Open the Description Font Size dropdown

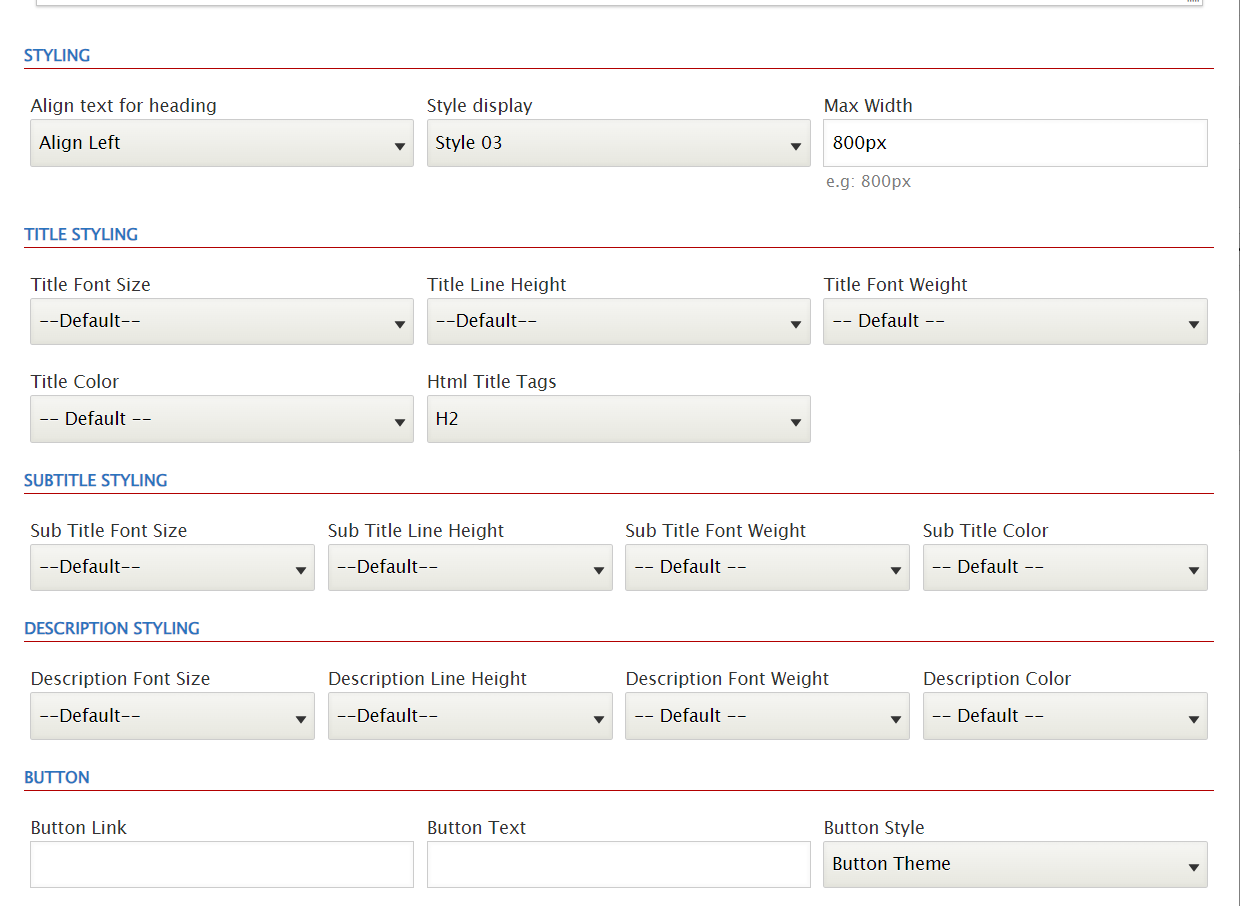click(x=172, y=716)
